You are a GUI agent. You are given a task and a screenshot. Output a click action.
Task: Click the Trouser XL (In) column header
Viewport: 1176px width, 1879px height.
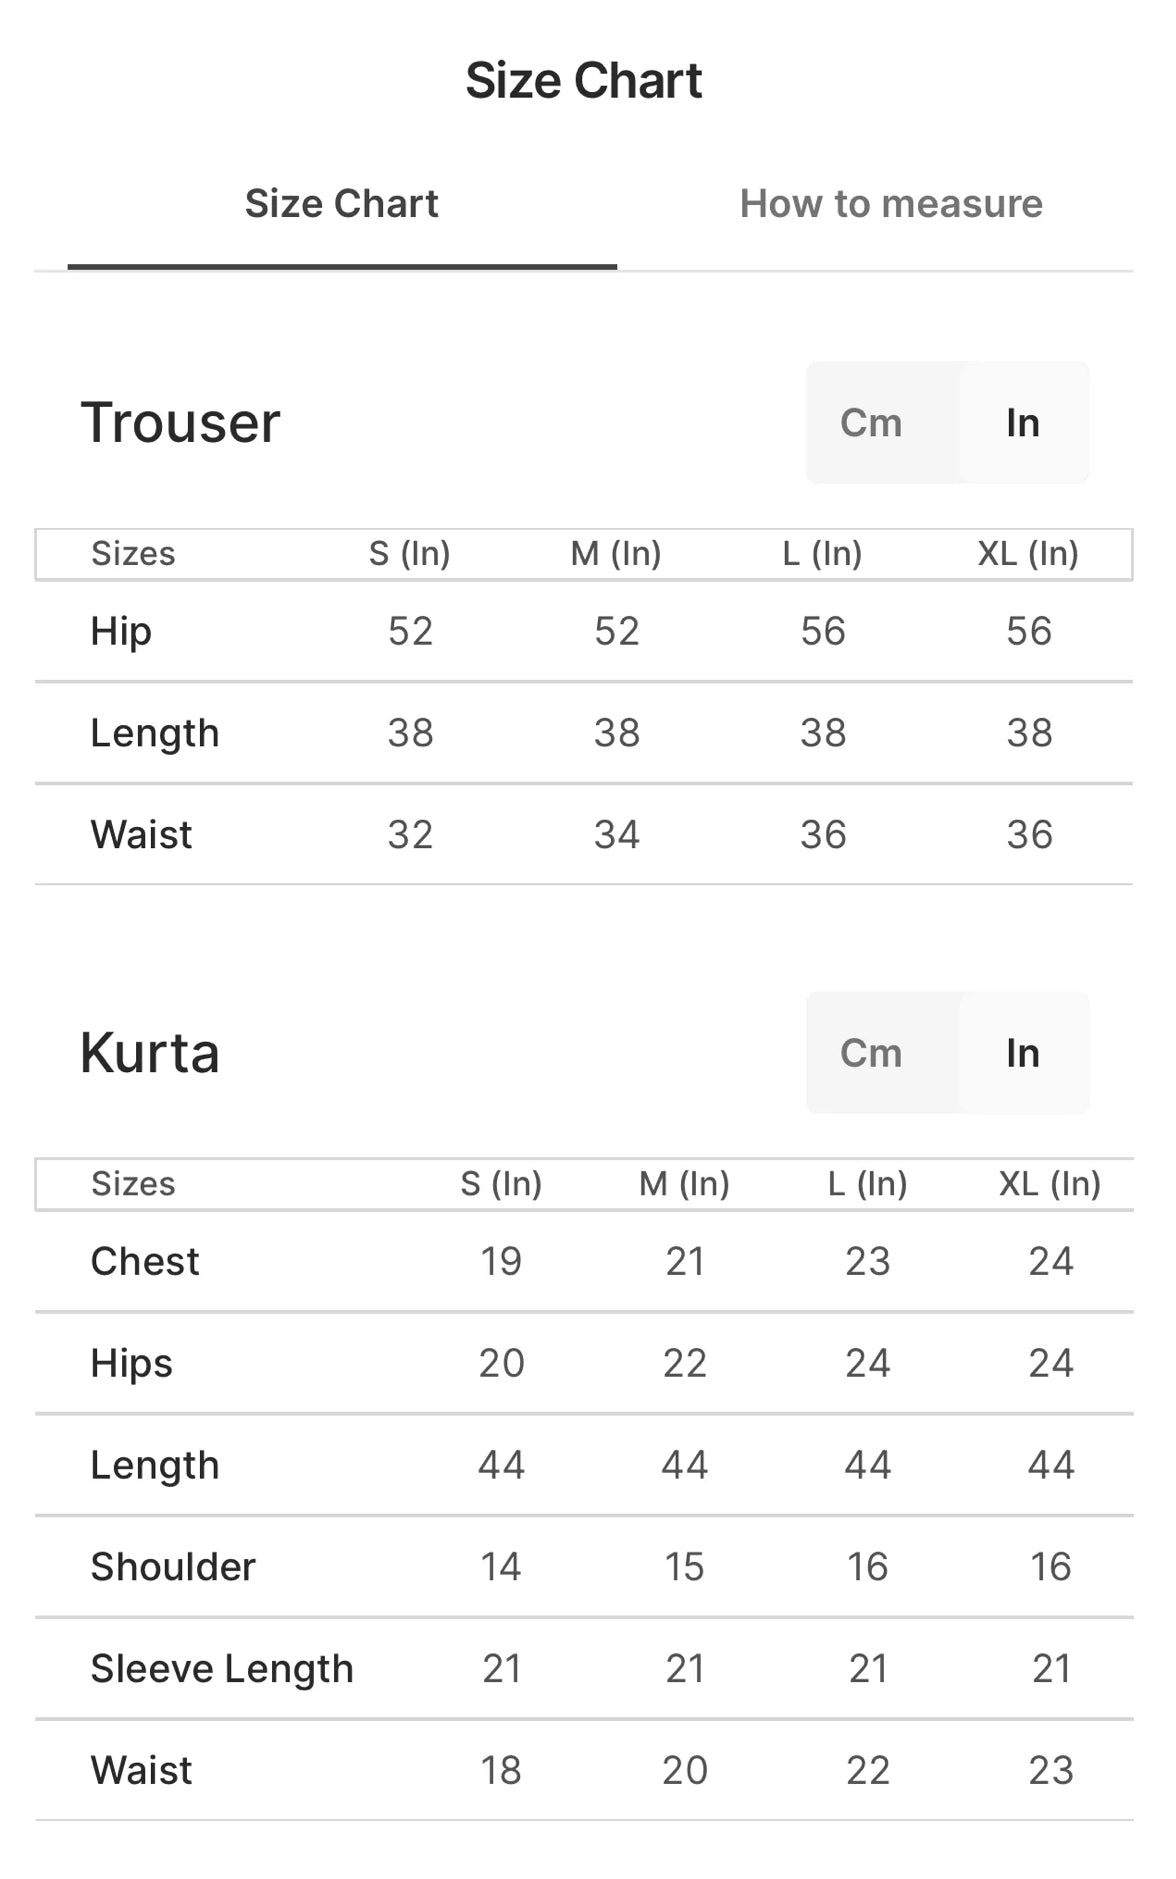click(1028, 554)
